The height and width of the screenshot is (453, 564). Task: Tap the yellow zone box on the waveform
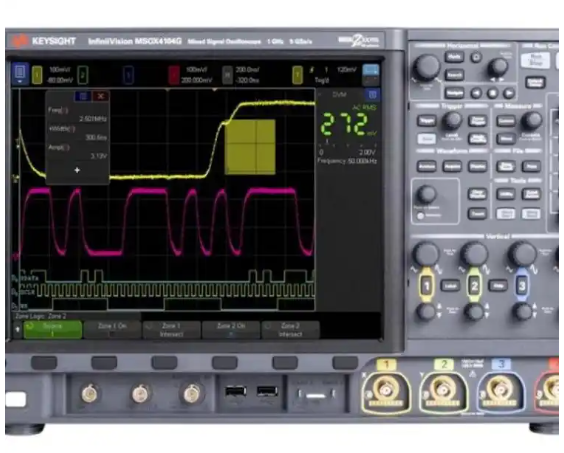tap(250, 147)
